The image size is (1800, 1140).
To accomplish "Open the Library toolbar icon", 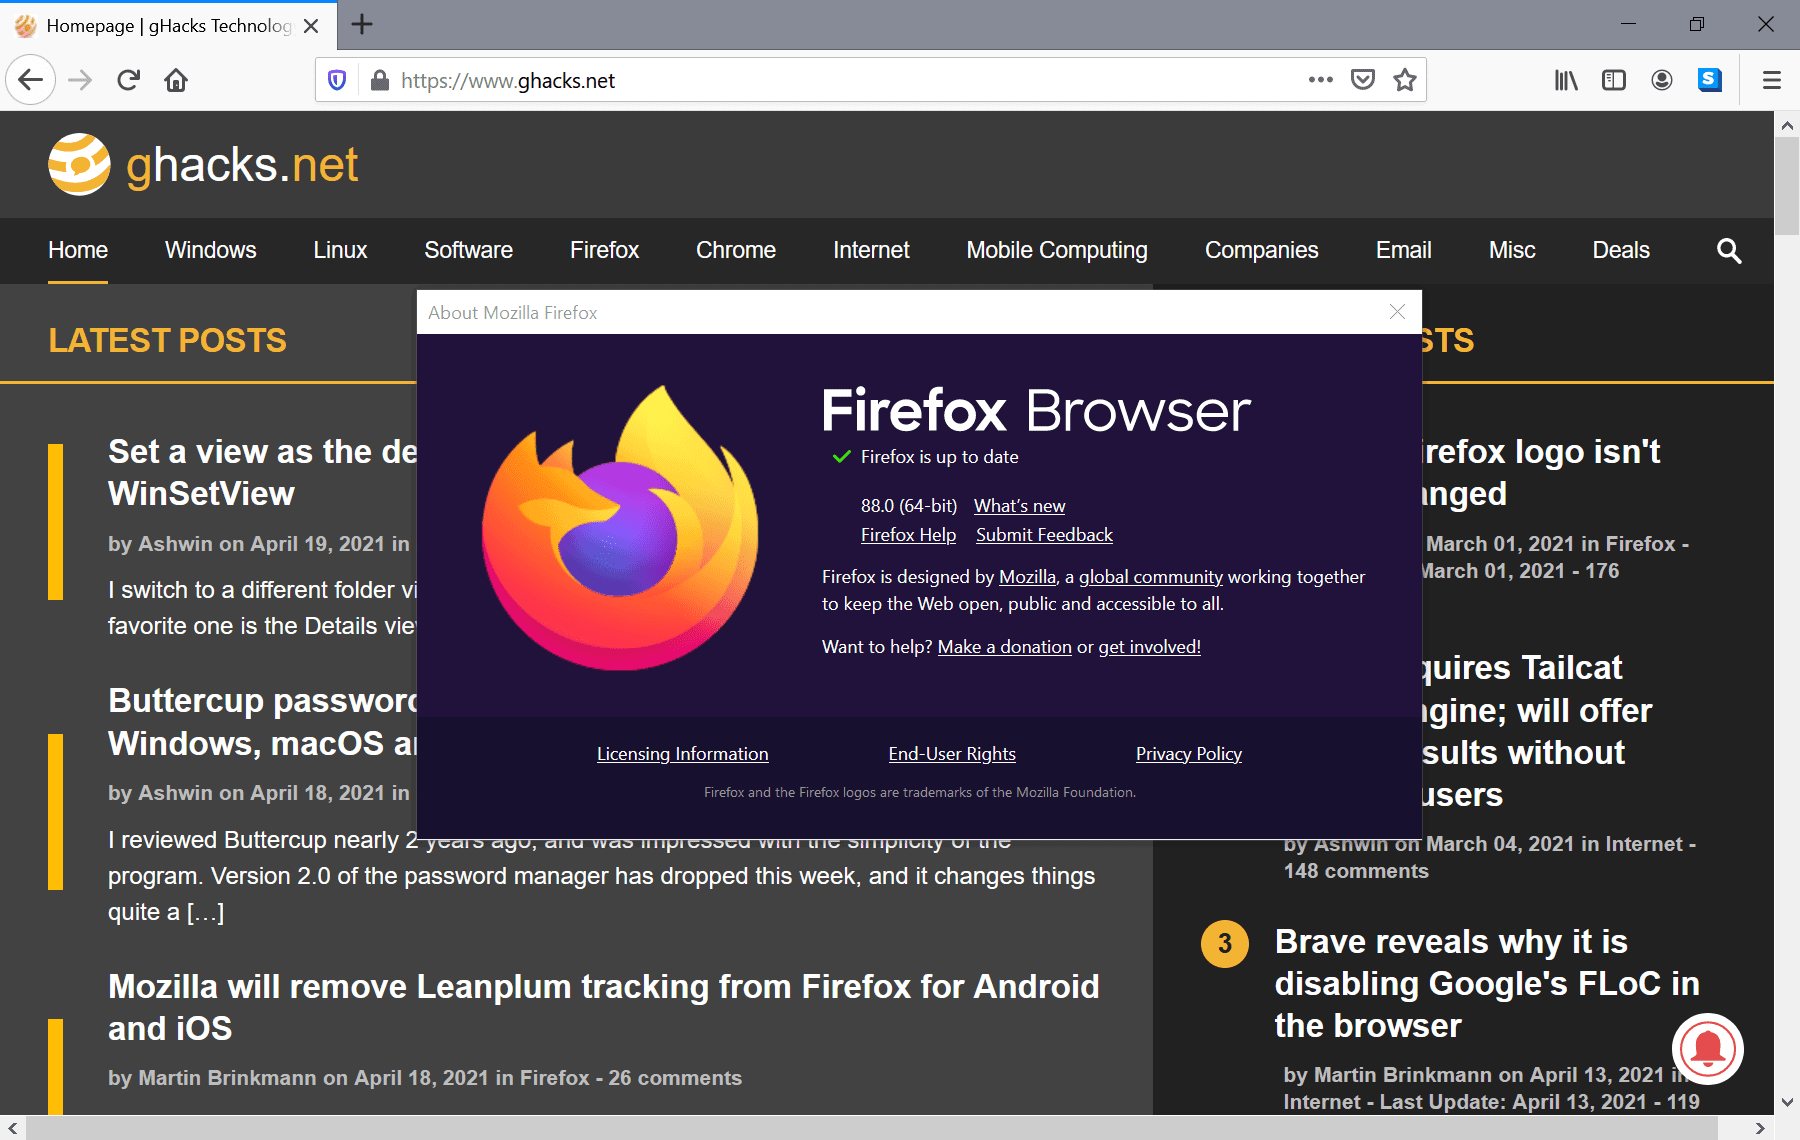I will click(1565, 80).
